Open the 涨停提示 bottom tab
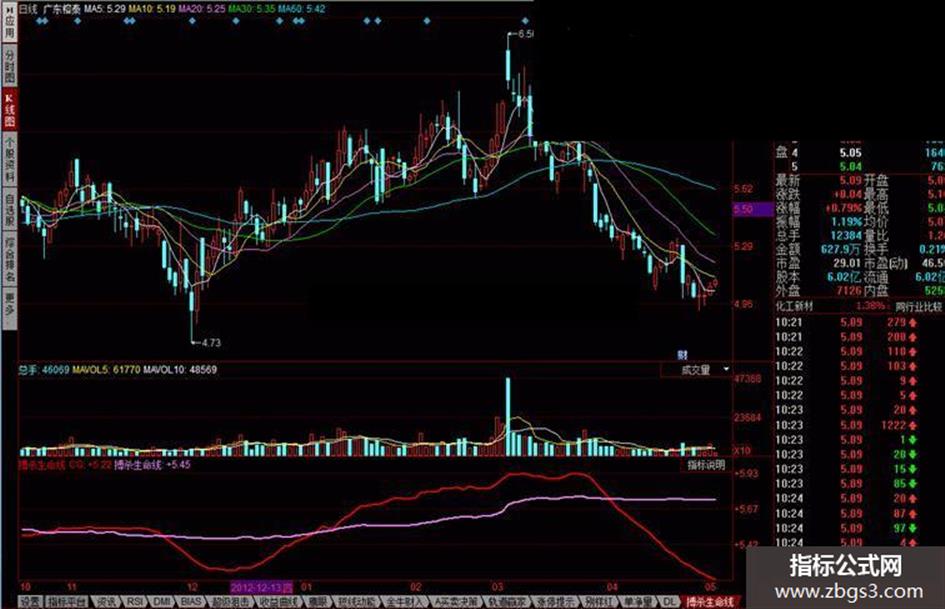This screenshot has height=609, width=945. [554, 601]
